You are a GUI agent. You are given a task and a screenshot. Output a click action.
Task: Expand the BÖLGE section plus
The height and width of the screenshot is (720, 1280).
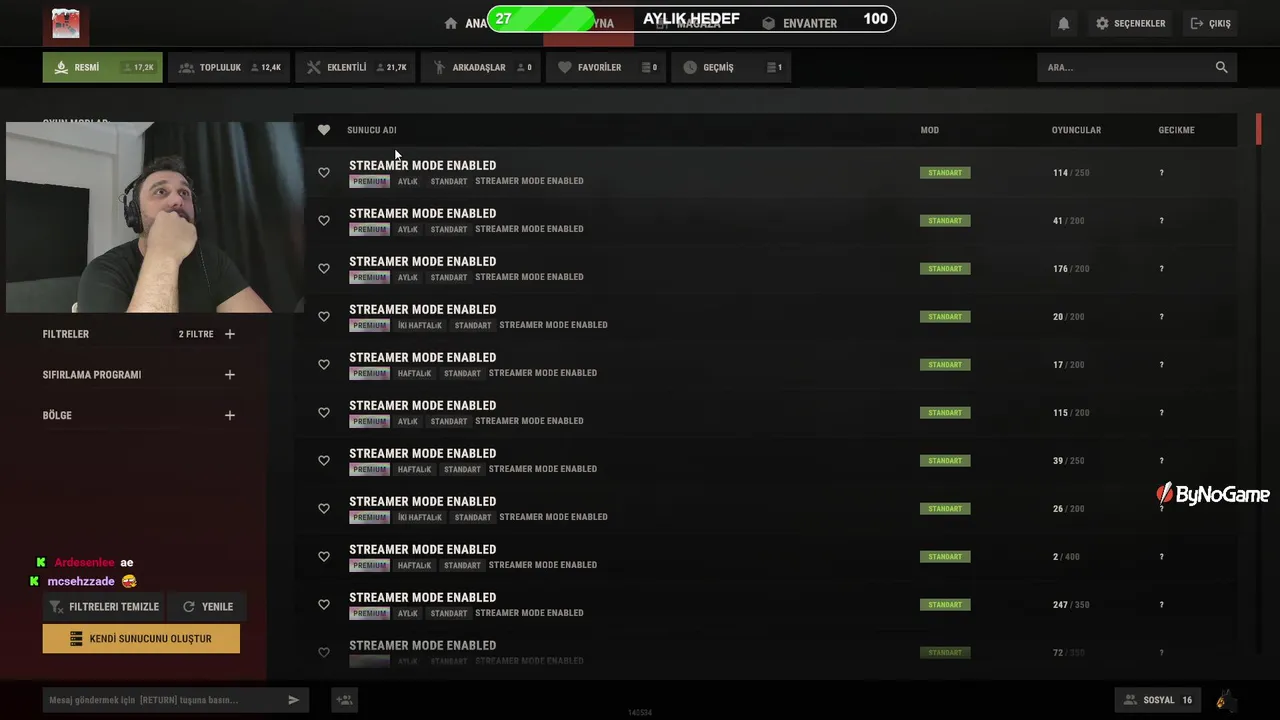(230, 415)
